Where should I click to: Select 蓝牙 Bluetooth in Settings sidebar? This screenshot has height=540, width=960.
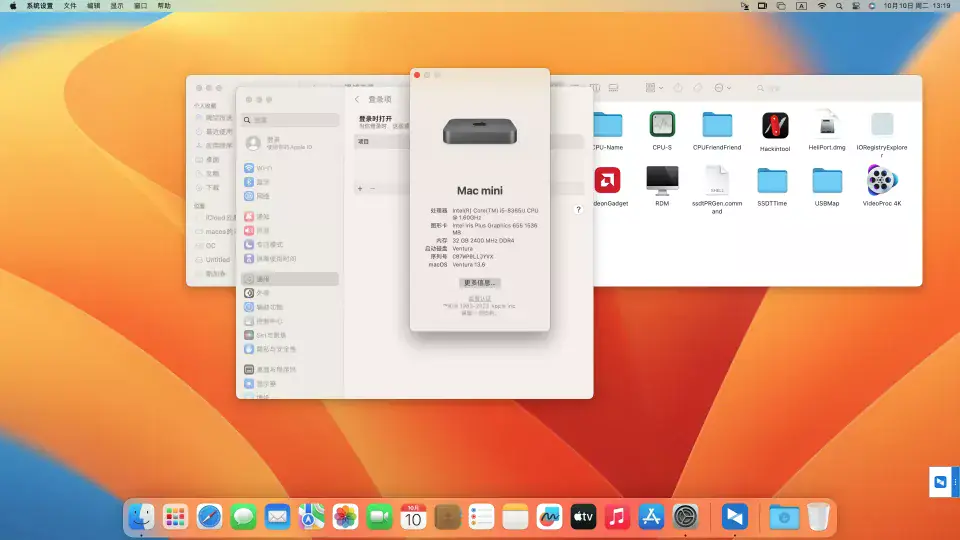pos(290,182)
